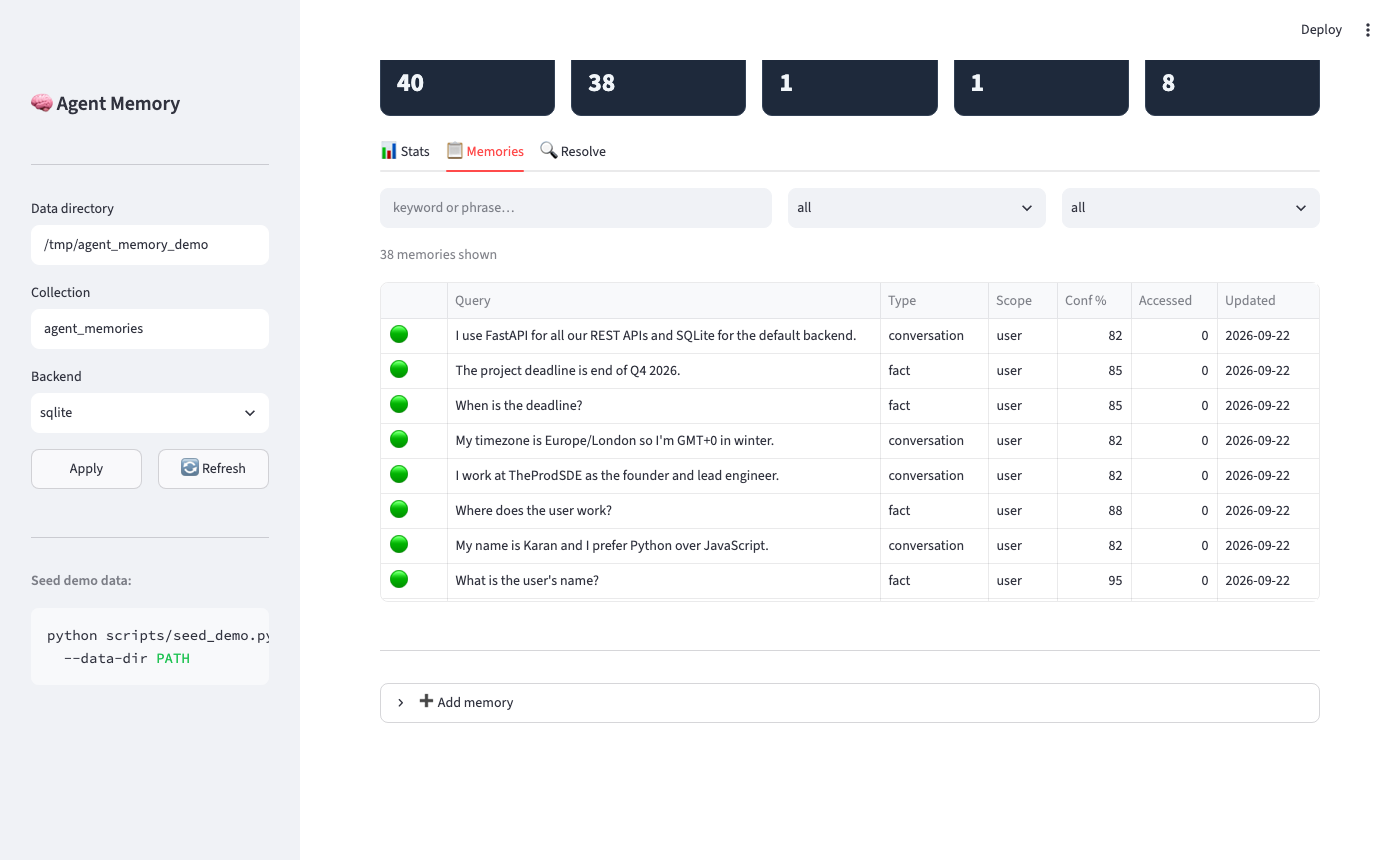Focus the keyword or phrase search field

click(576, 208)
